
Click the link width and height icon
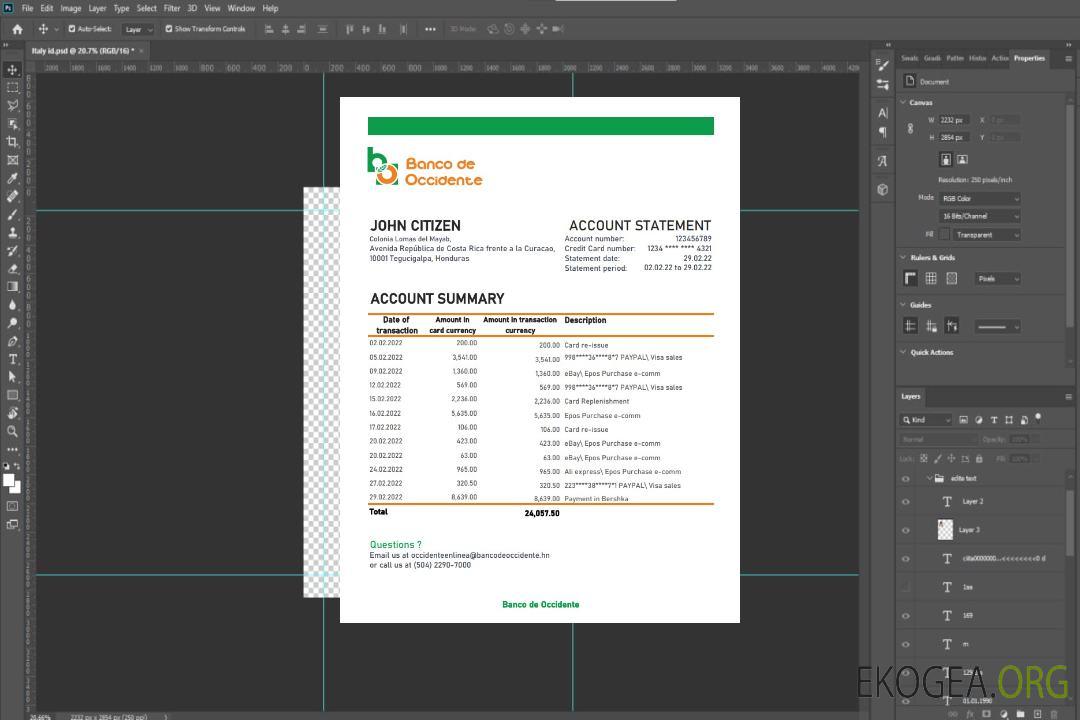910,128
